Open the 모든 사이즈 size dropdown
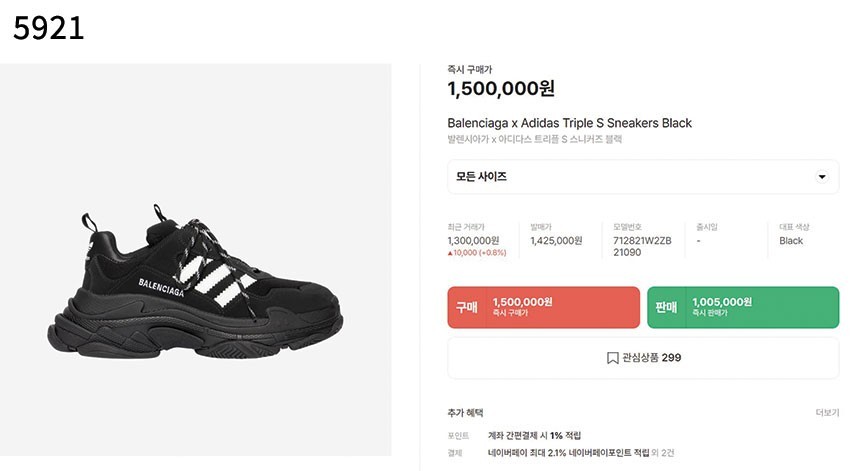The width and height of the screenshot is (860, 471). coord(642,177)
